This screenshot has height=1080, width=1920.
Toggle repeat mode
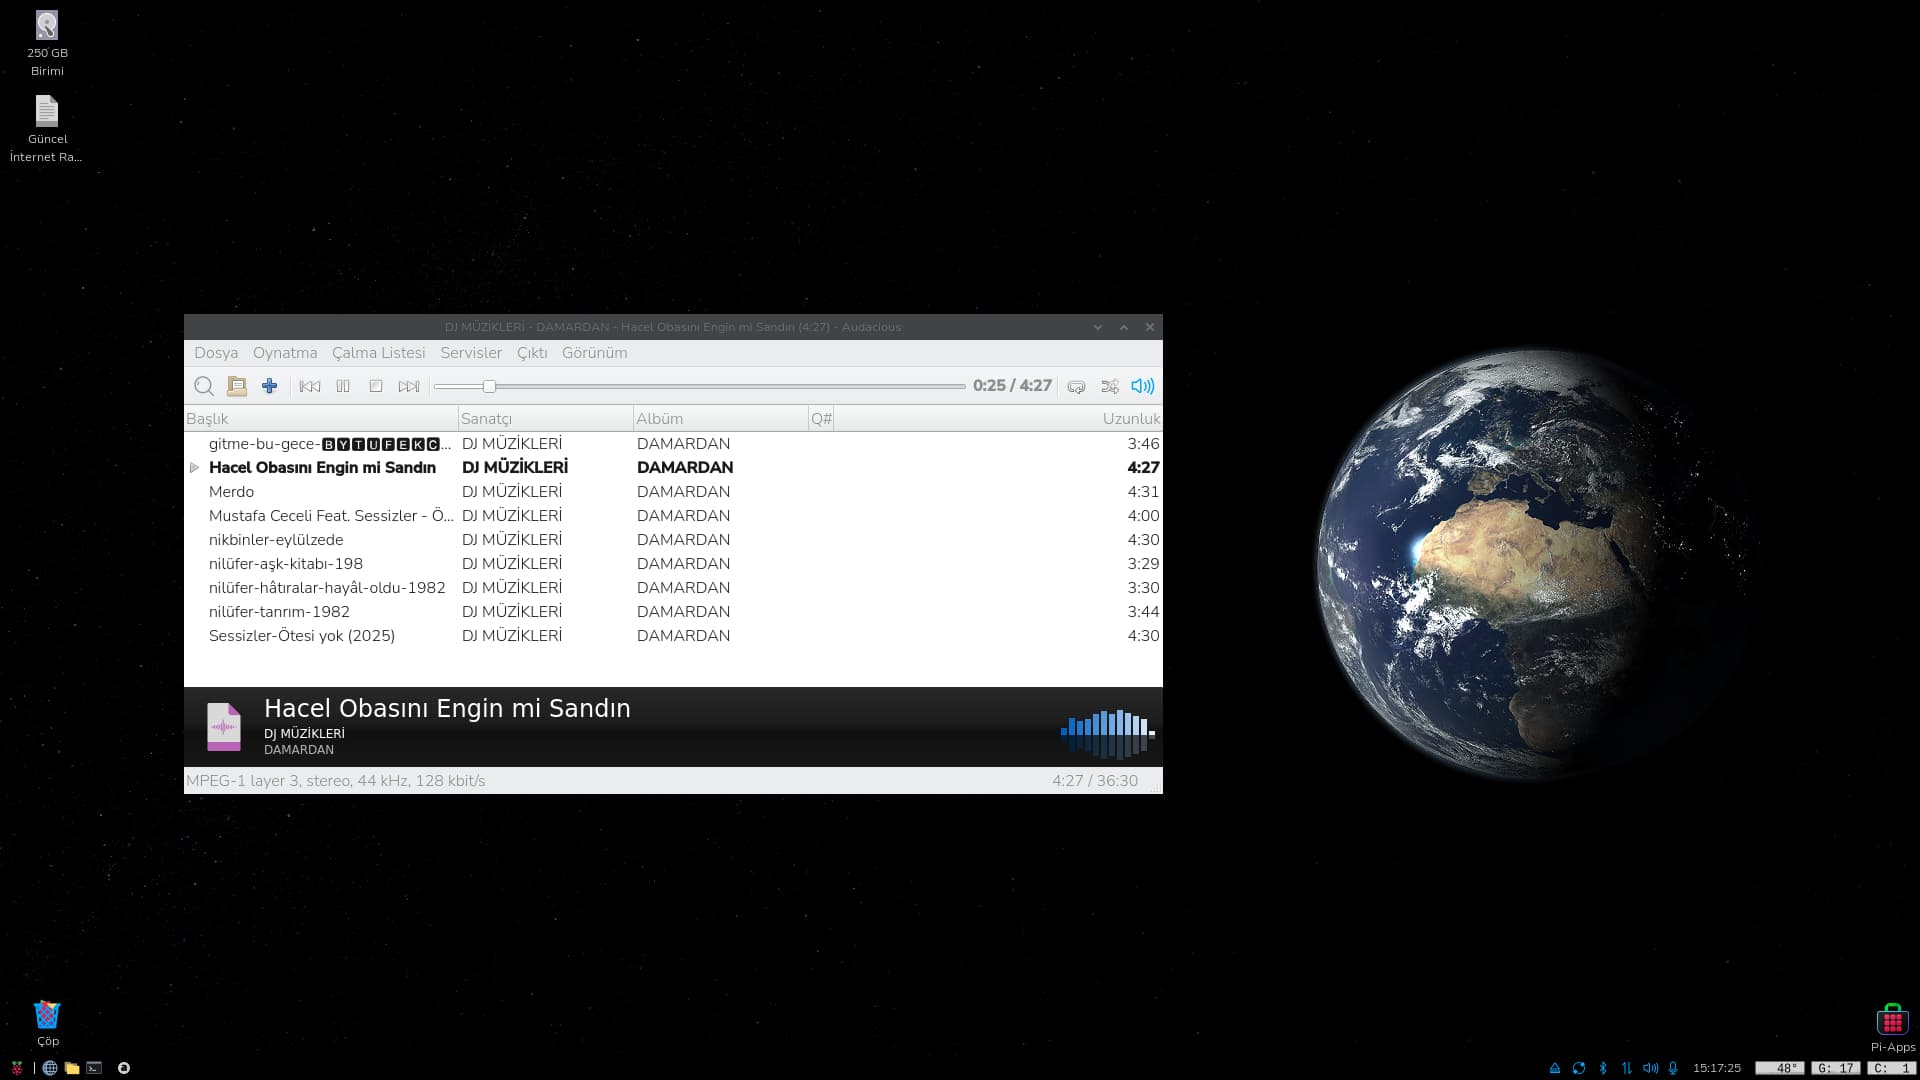click(x=1076, y=386)
